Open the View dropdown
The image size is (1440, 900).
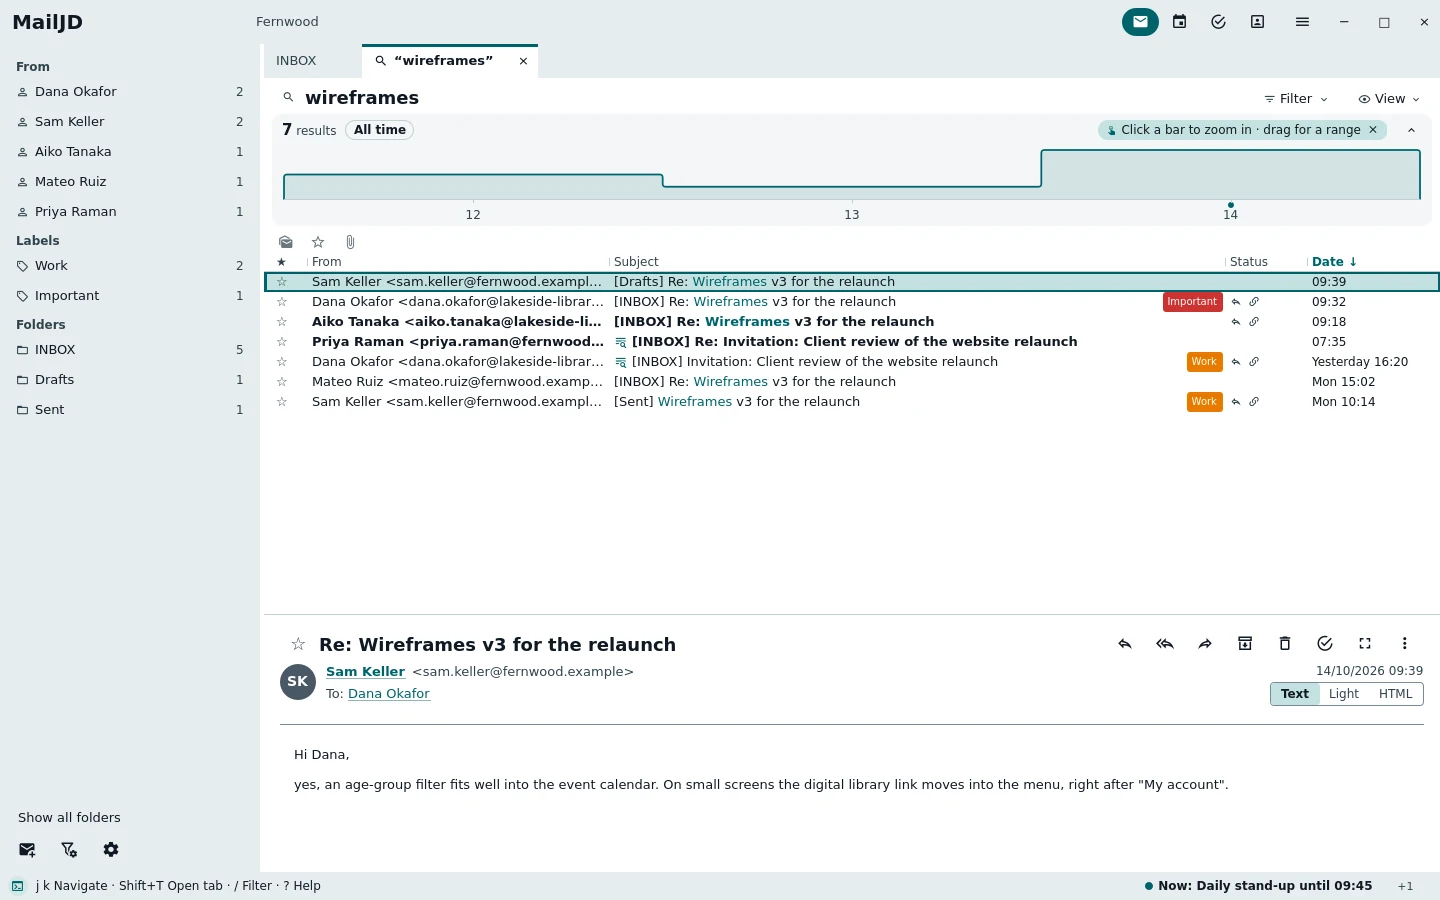[1389, 99]
